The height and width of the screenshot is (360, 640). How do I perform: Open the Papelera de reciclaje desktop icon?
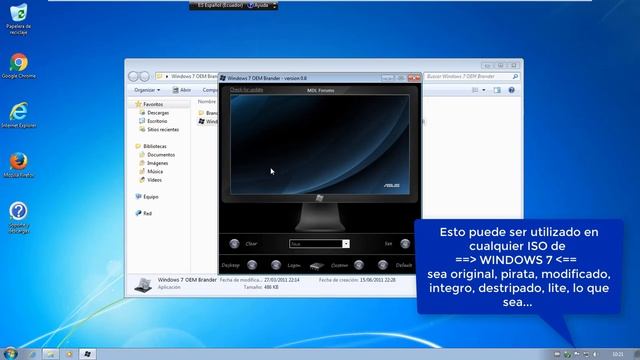pyautogui.click(x=18, y=19)
